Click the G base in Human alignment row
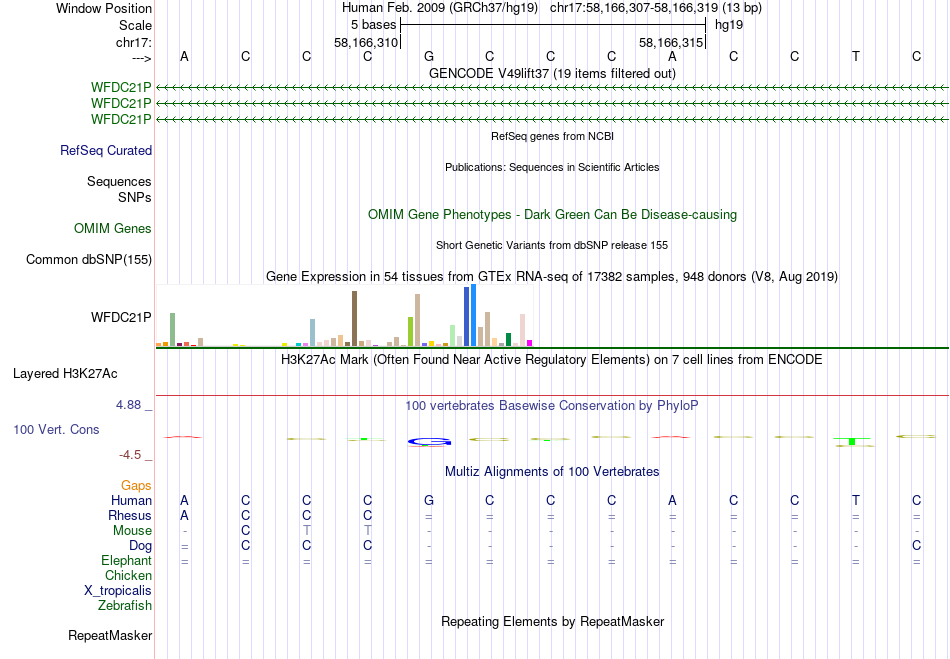Screen dimensions: 950x659 (x=429, y=500)
